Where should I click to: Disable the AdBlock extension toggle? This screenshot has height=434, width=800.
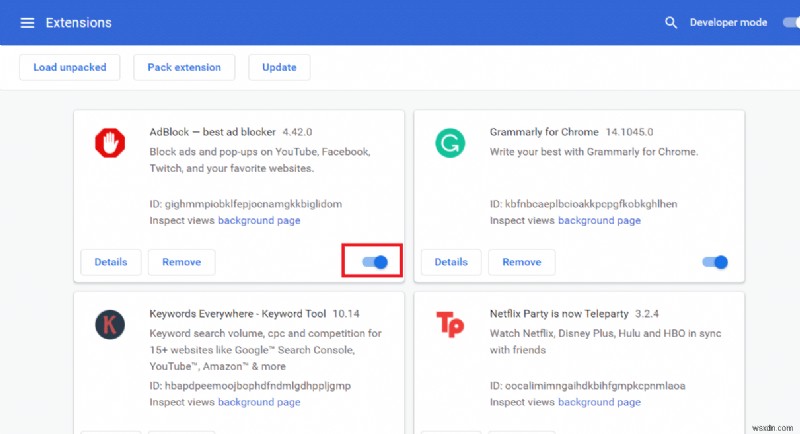click(374, 262)
